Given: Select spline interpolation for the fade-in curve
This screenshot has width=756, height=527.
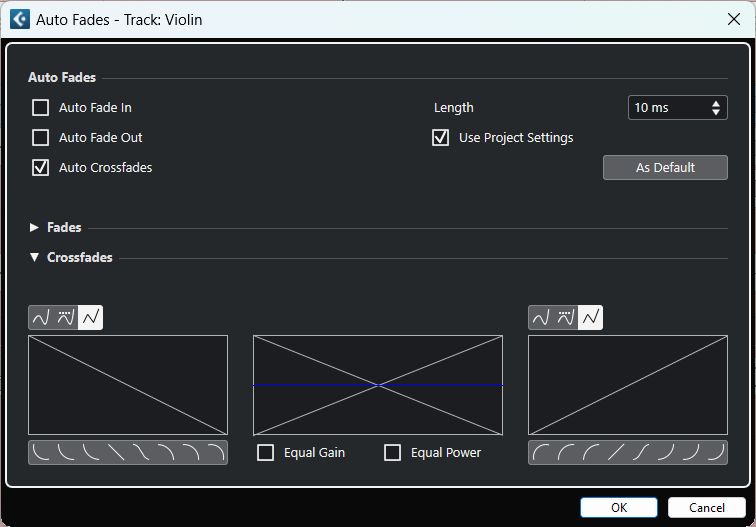Looking at the screenshot, I should click(541, 318).
